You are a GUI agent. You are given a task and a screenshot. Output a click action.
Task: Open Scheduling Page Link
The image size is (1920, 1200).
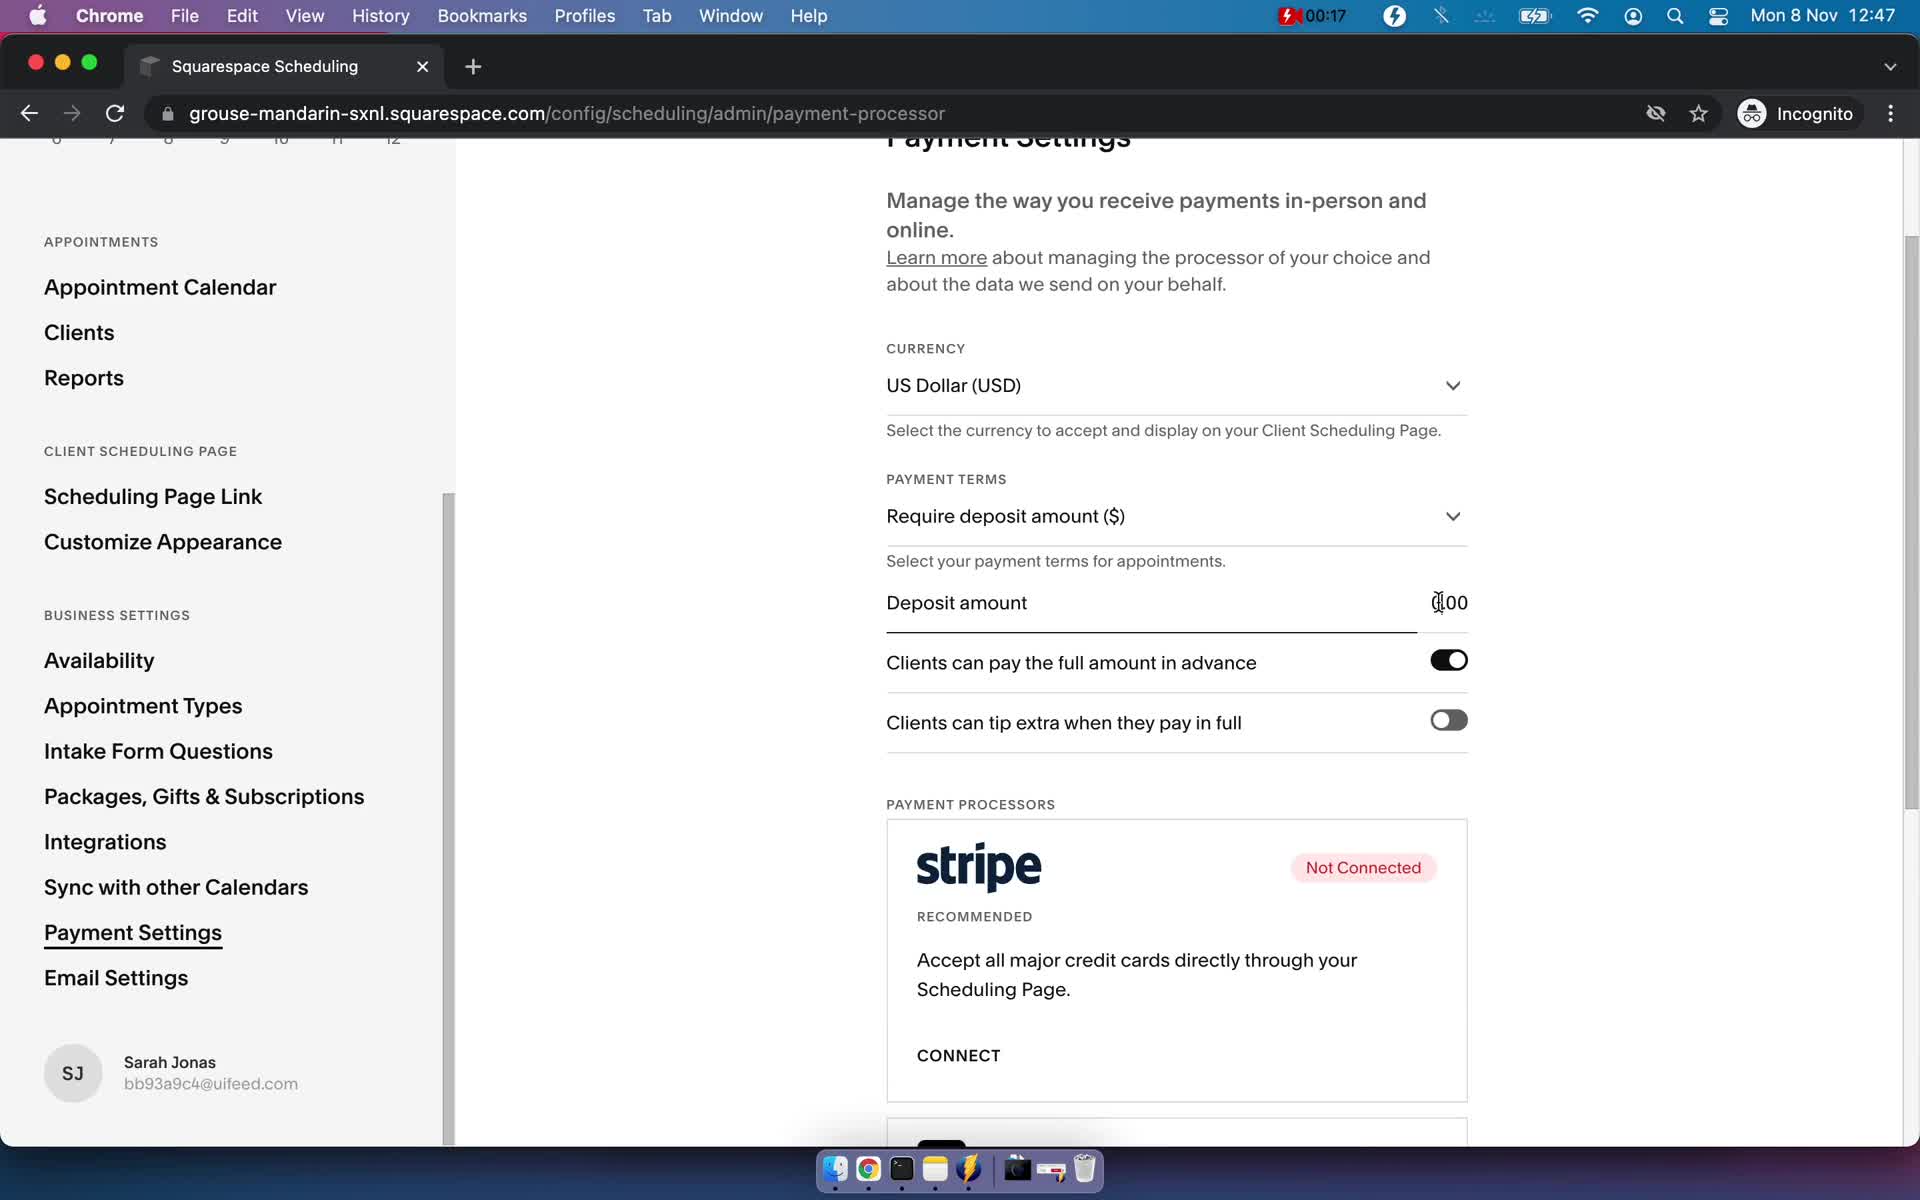pos(153,497)
